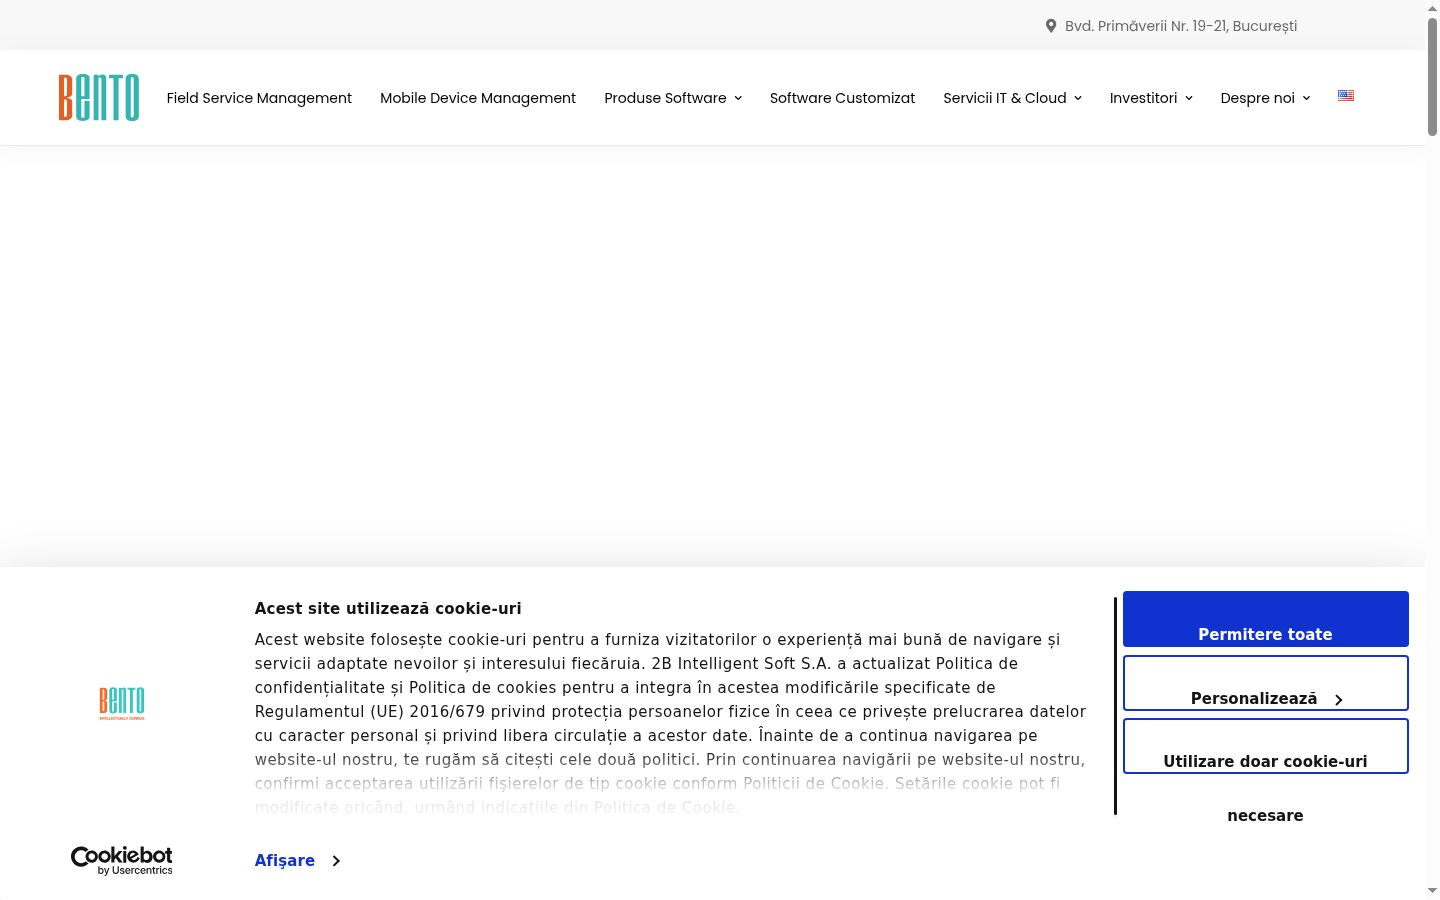Click the Bento logo in the header
1440x900 pixels.
pyautogui.click(x=99, y=97)
